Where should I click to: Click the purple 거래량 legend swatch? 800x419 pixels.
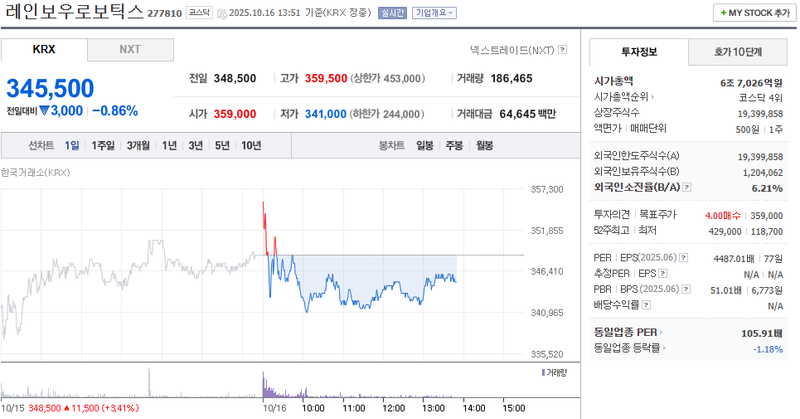[542, 372]
